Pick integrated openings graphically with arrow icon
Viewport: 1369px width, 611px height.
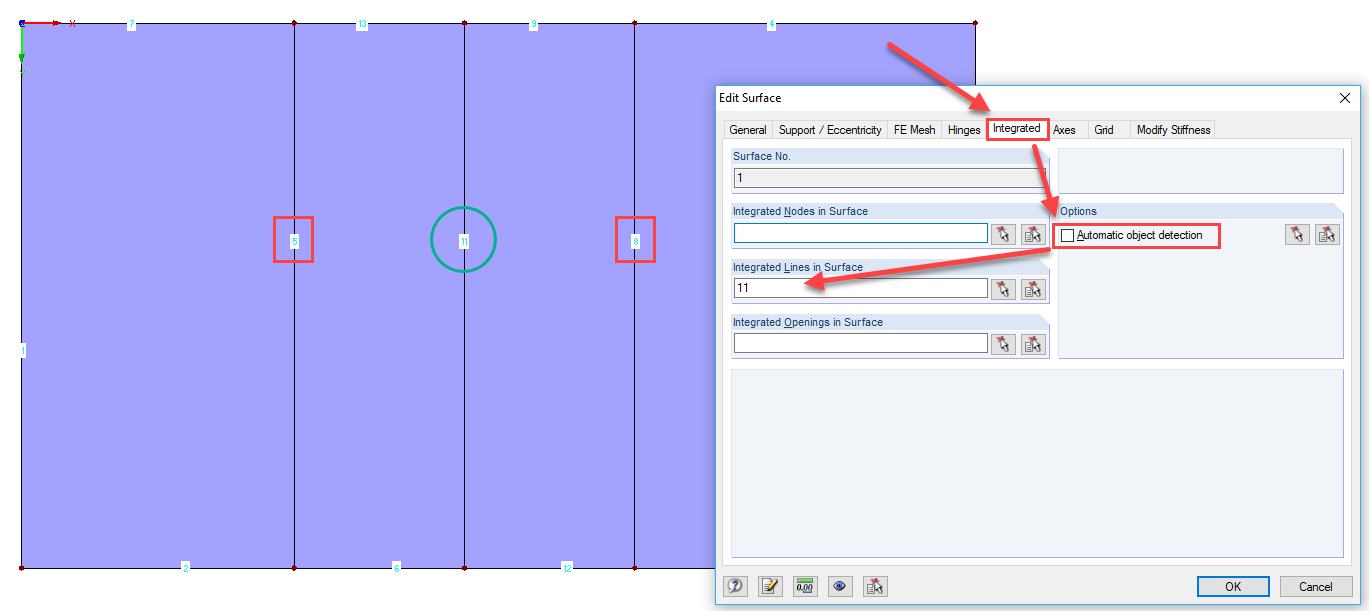[x=1003, y=344]
